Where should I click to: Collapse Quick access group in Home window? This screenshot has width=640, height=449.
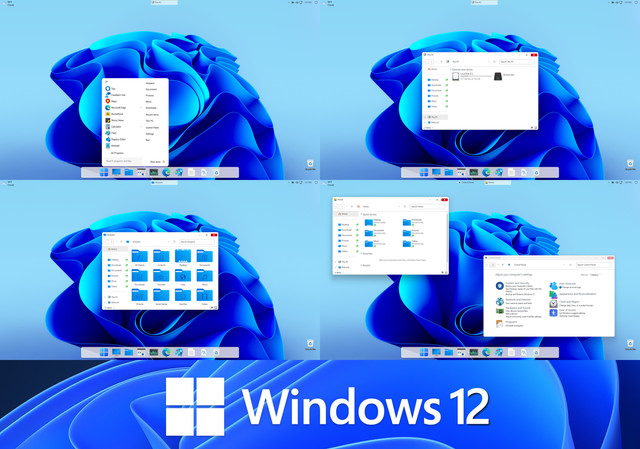pos(361,214)
